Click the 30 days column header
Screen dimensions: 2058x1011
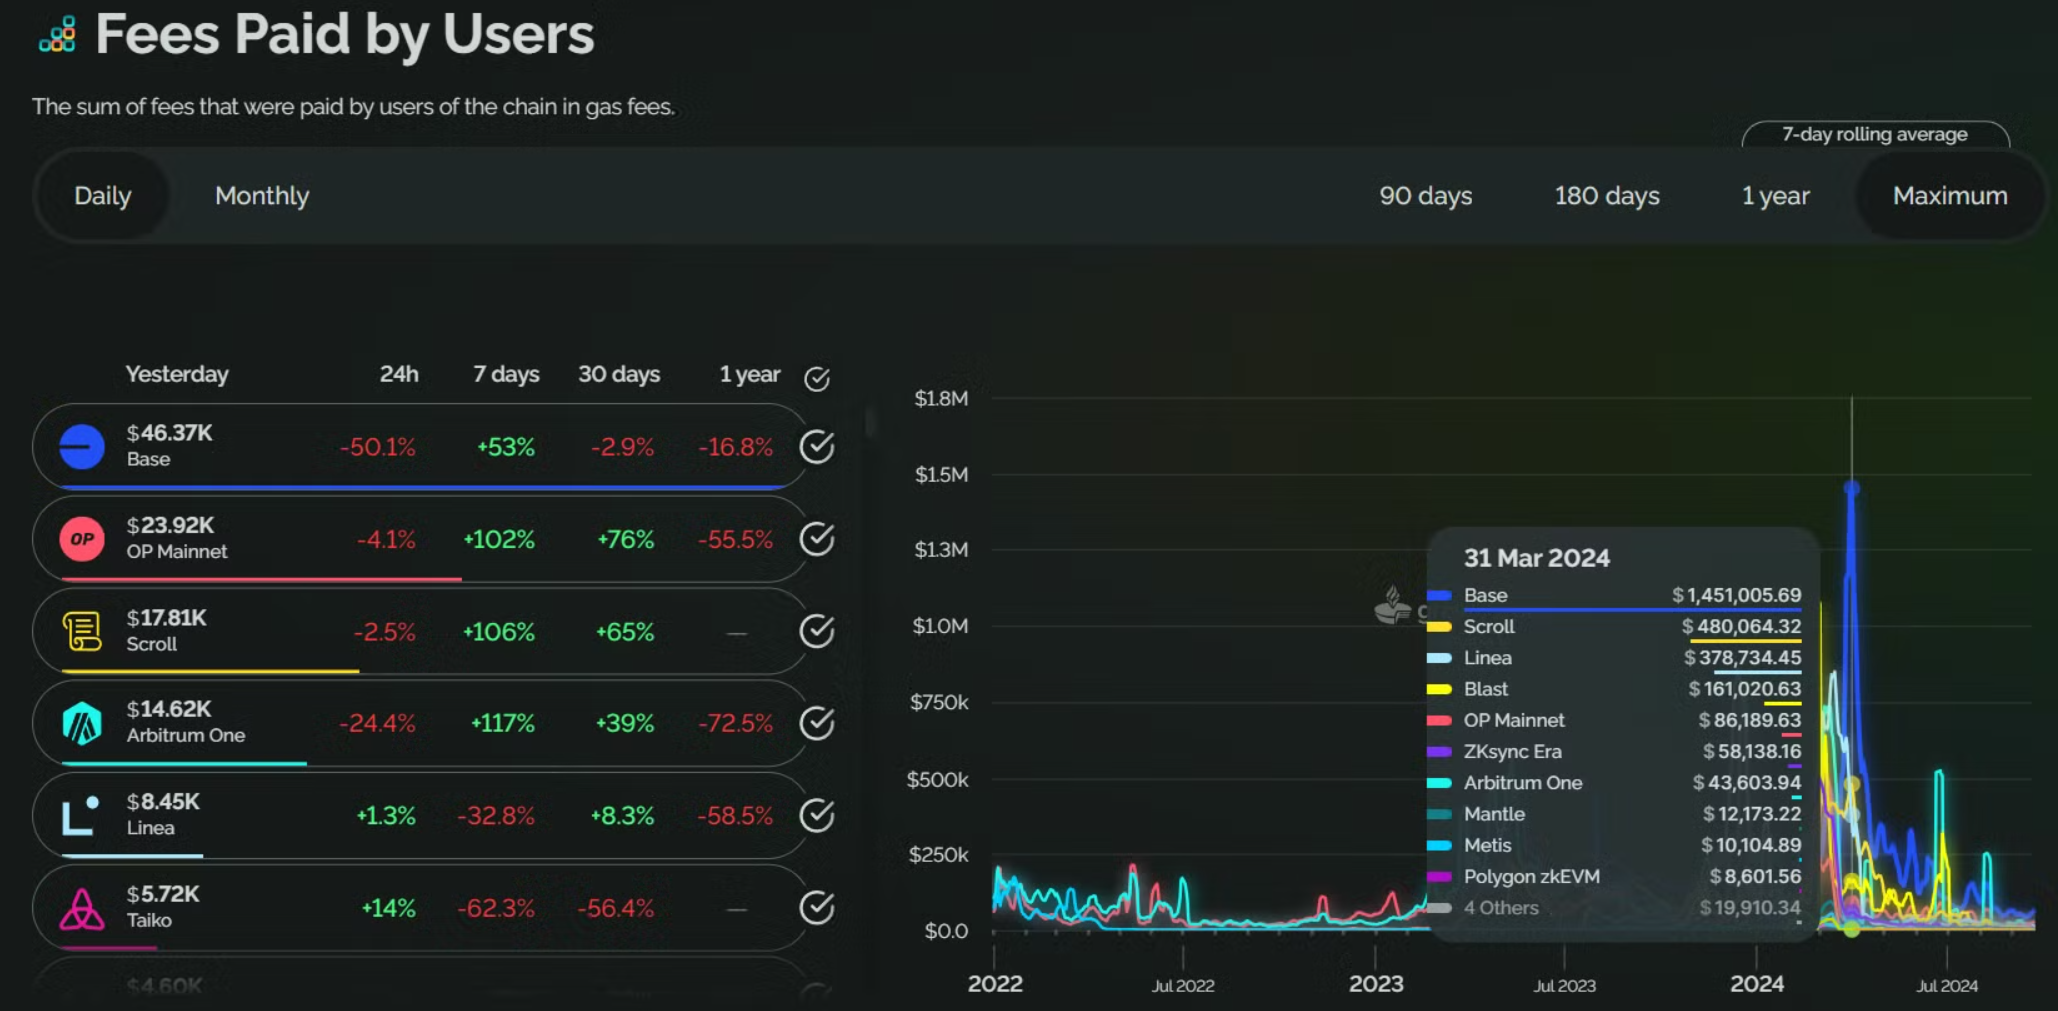[619, 374]
